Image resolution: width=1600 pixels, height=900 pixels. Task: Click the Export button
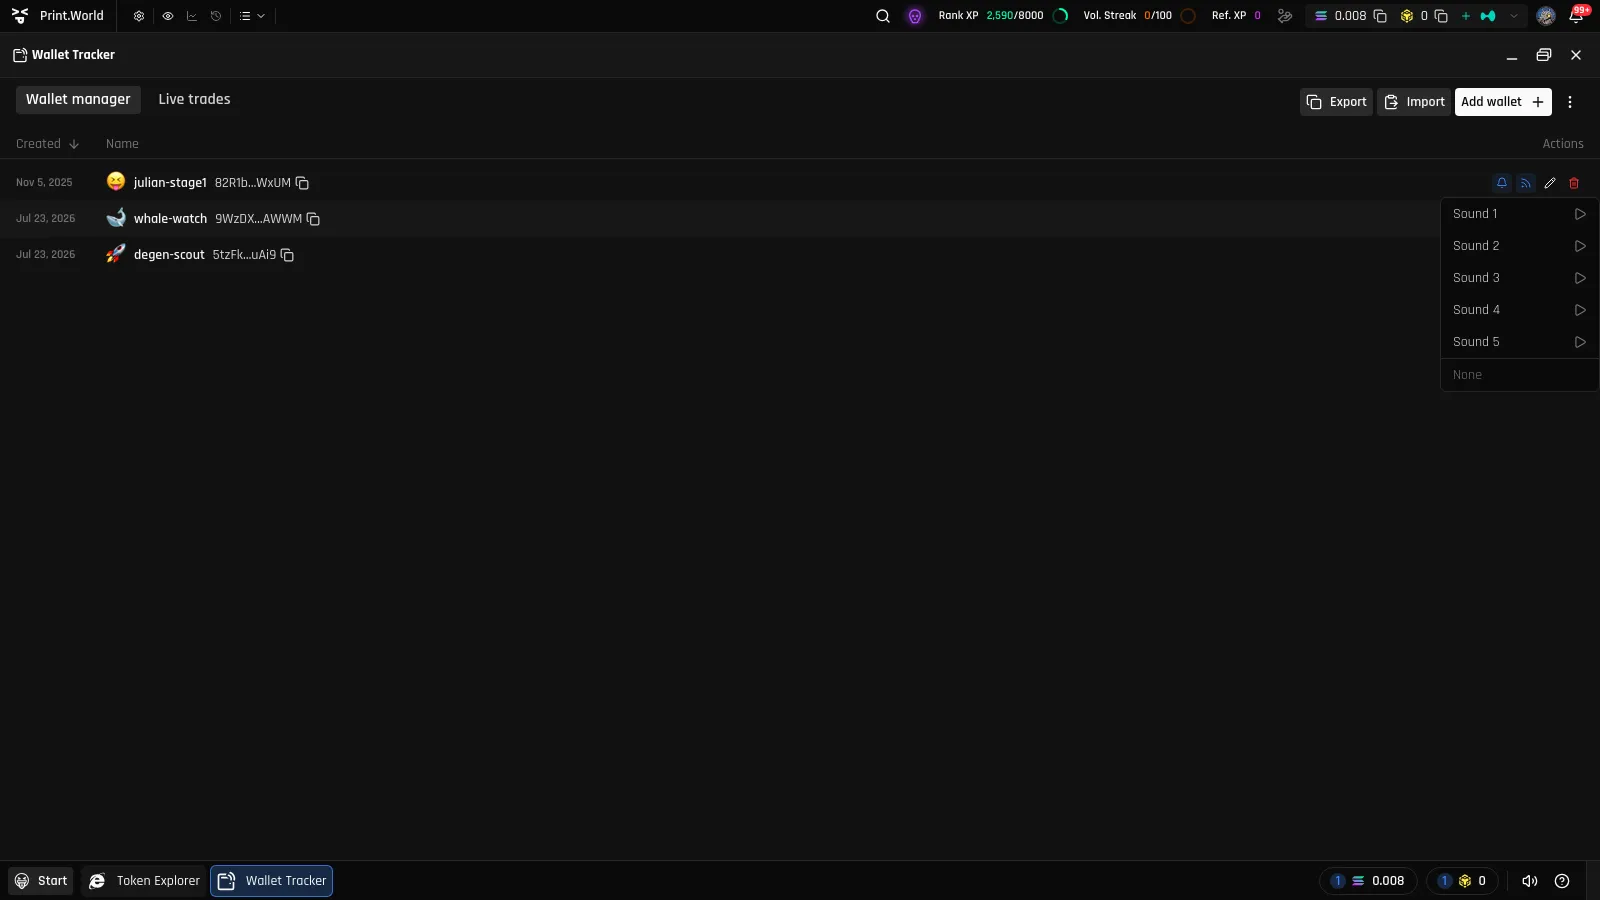[1336, 102]
